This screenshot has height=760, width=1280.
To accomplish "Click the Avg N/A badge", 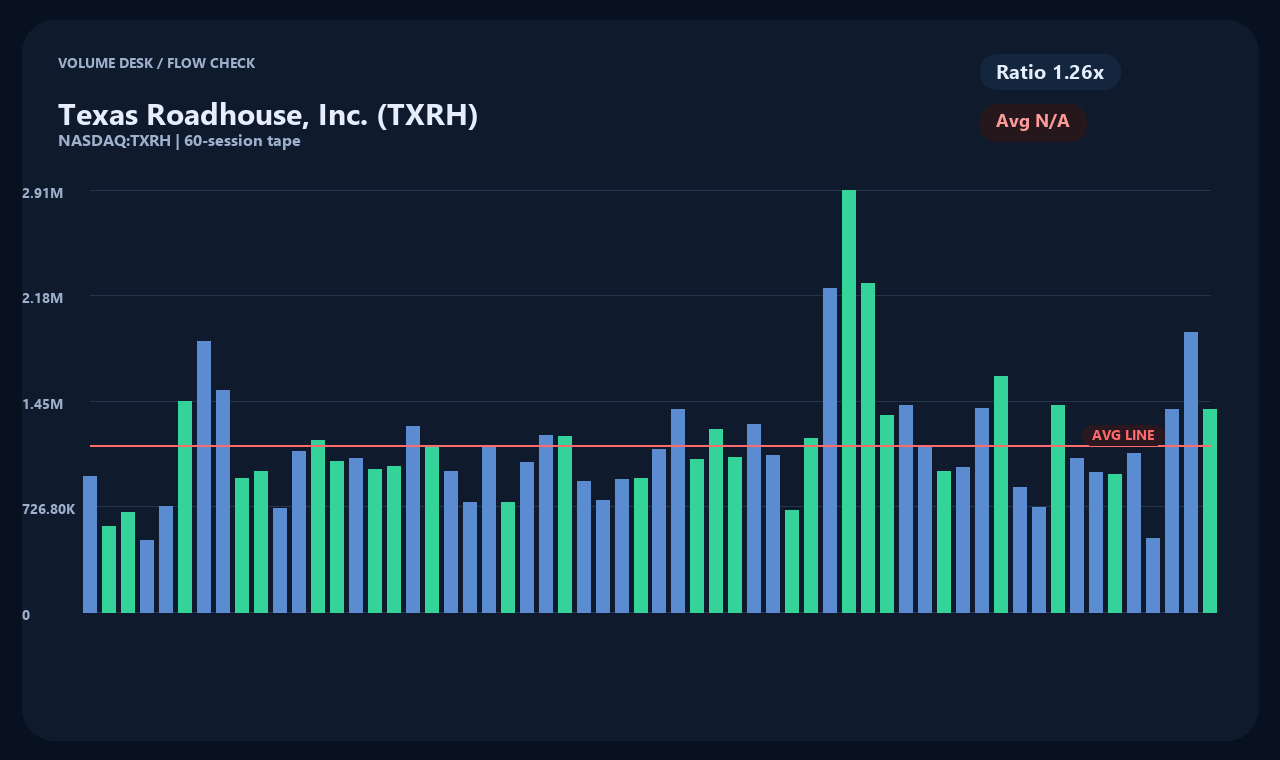I will (x=1033, y=122).
